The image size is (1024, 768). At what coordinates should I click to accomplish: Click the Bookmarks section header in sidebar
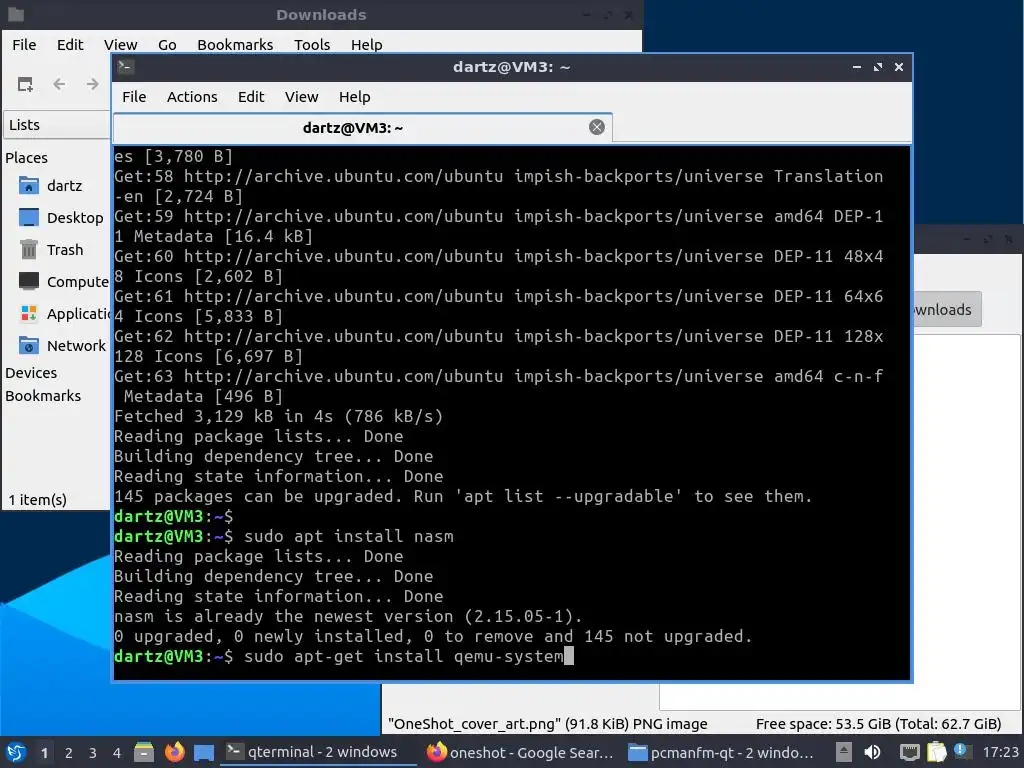click(43, 396)
